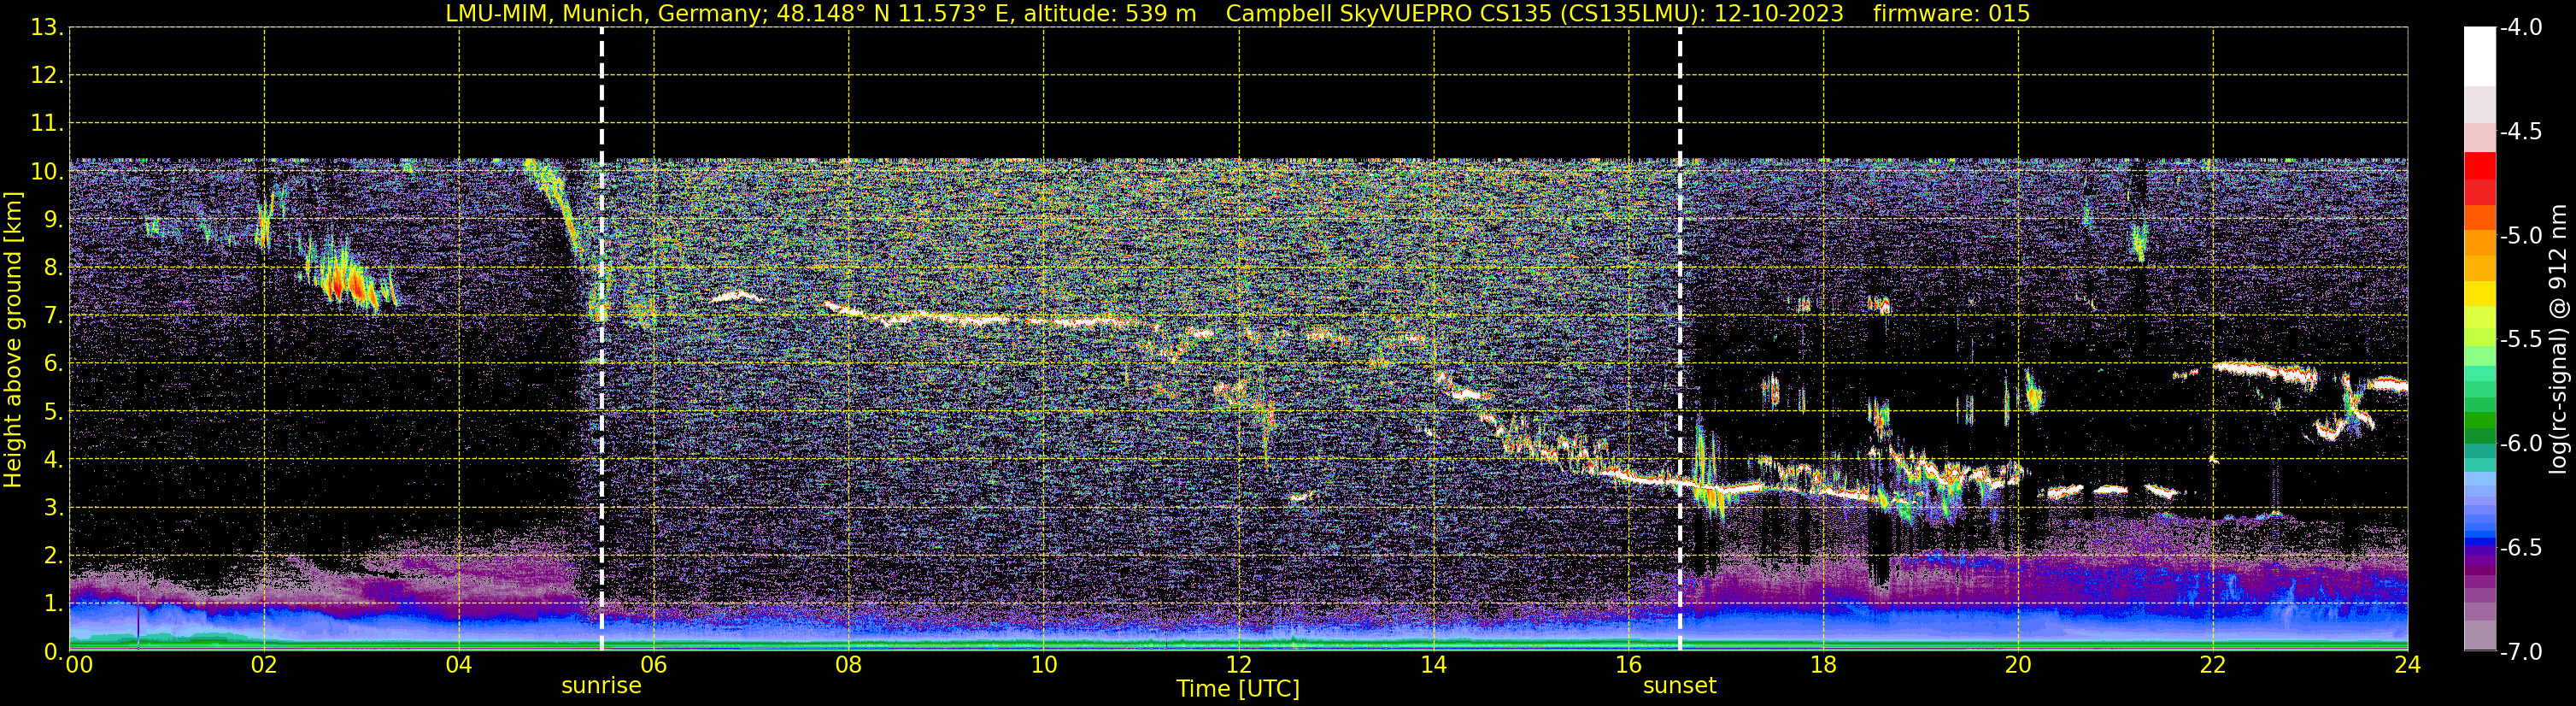
Task: Click the y-axis tick label '5.'
Action: pyautogui.click(x=53, y=412)
